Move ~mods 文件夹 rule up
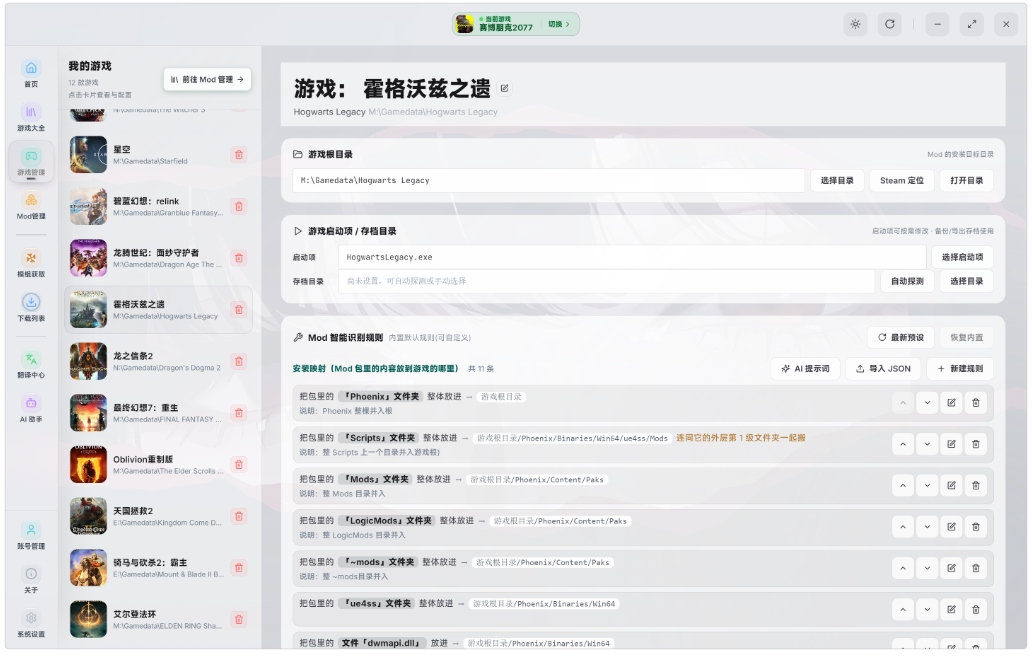The image size is (1032, 657). coord(902,568)
